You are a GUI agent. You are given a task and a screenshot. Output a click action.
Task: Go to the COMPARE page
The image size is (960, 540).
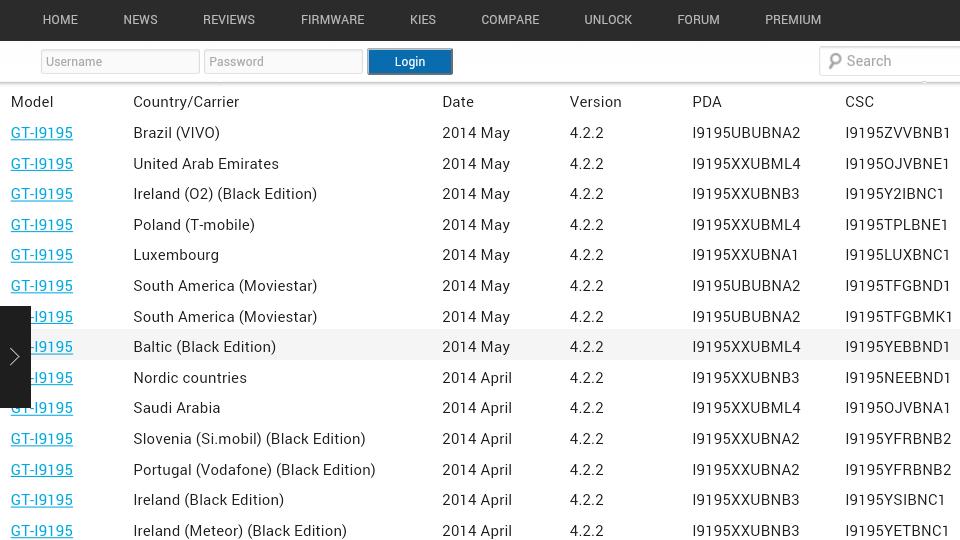click(x=510, y=20)
